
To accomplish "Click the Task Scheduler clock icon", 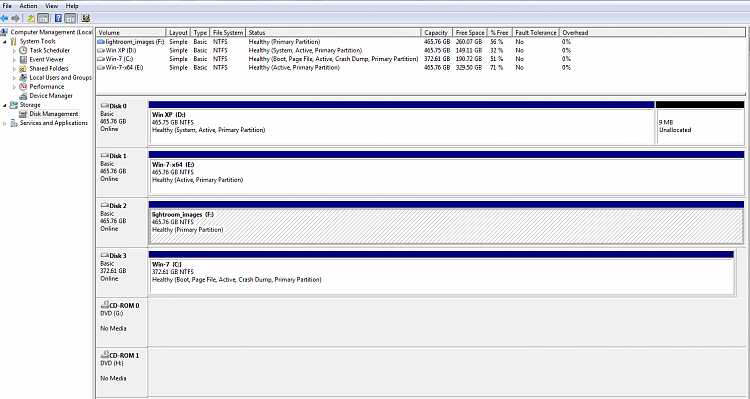I will (23, 50).
